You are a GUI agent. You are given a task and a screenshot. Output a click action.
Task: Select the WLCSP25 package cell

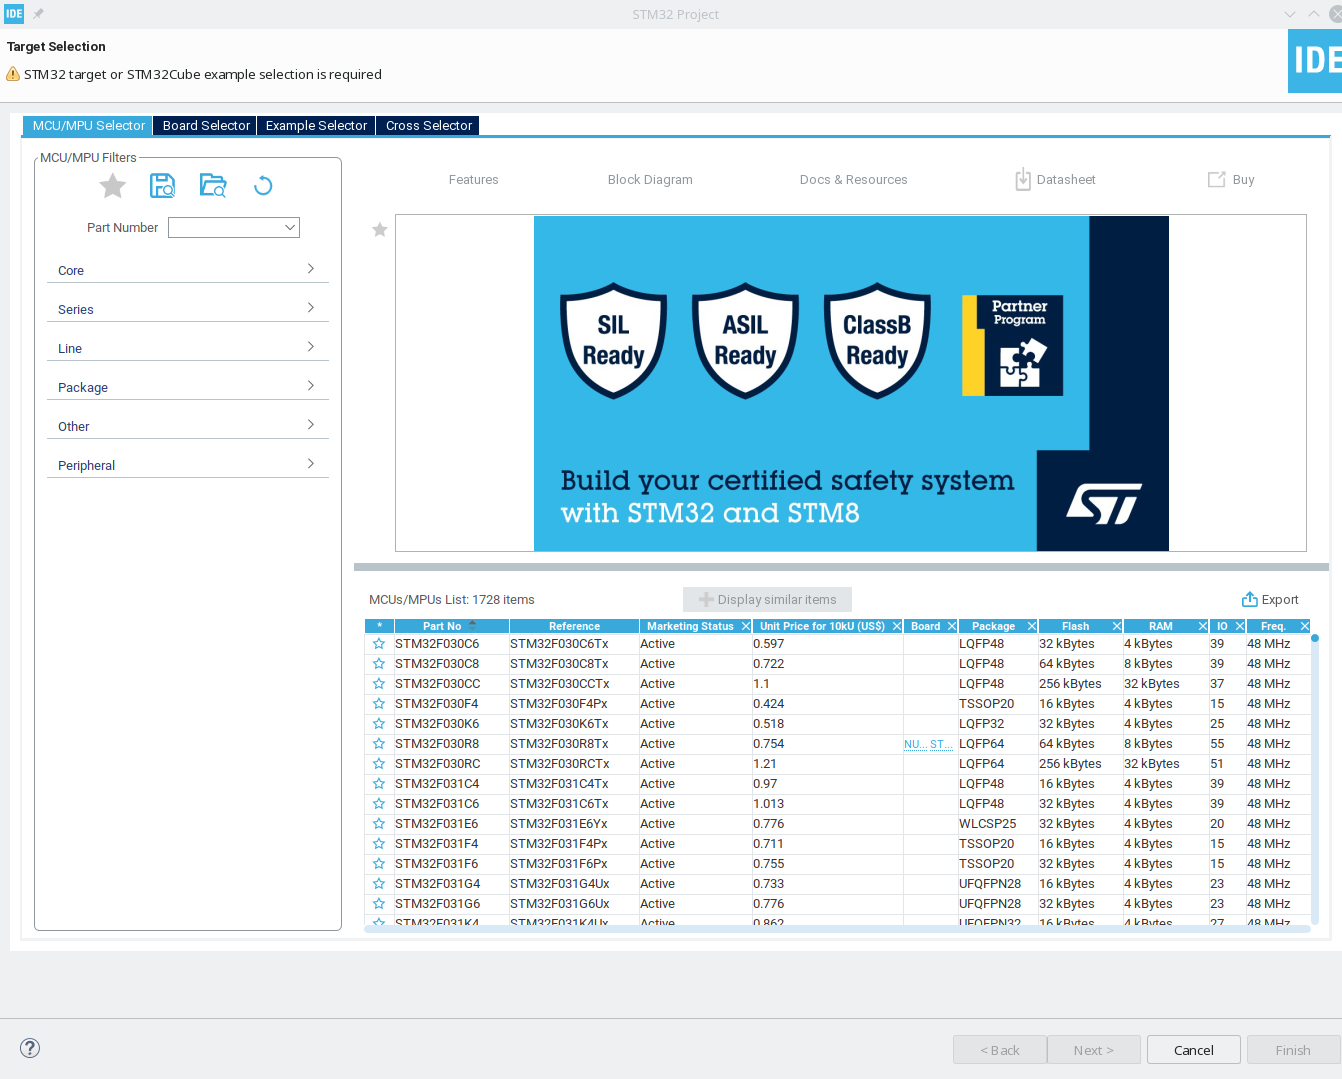coord(996,824)
